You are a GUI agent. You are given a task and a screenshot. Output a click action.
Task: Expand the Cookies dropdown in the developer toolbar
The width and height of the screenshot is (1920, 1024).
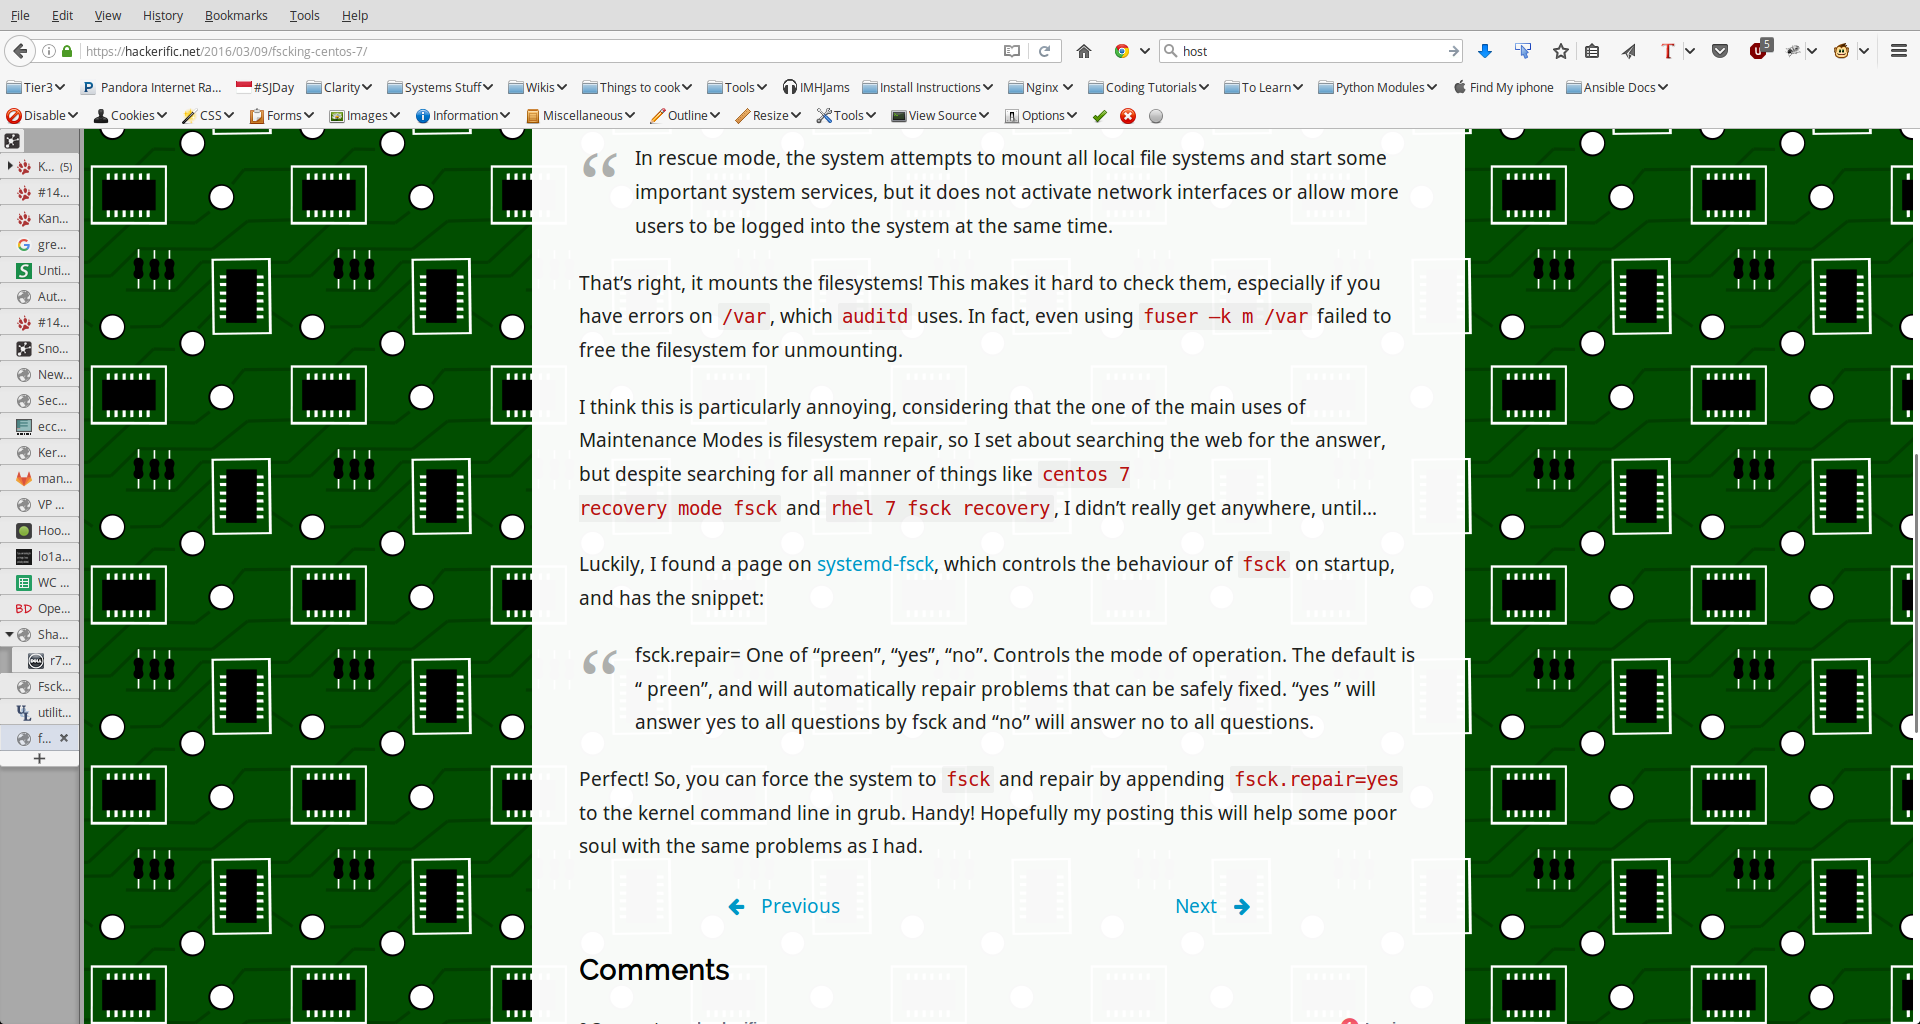(x=131, y=116)
